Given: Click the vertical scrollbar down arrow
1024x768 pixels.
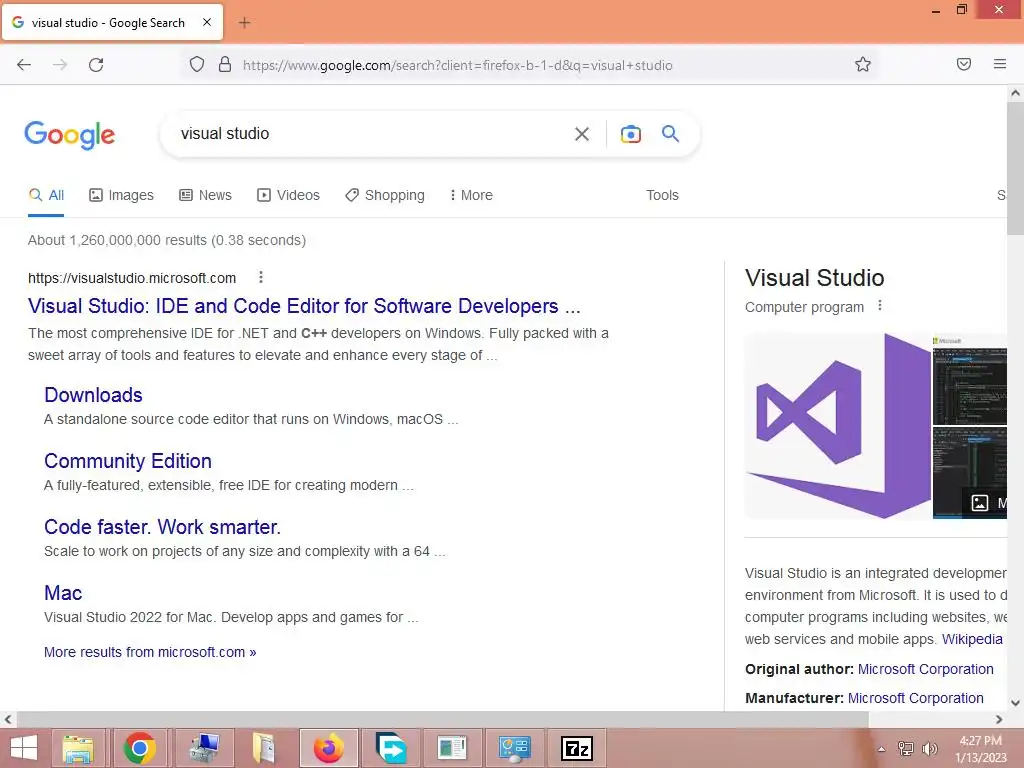Looking at the screenshot, I should click(1015, 703).
